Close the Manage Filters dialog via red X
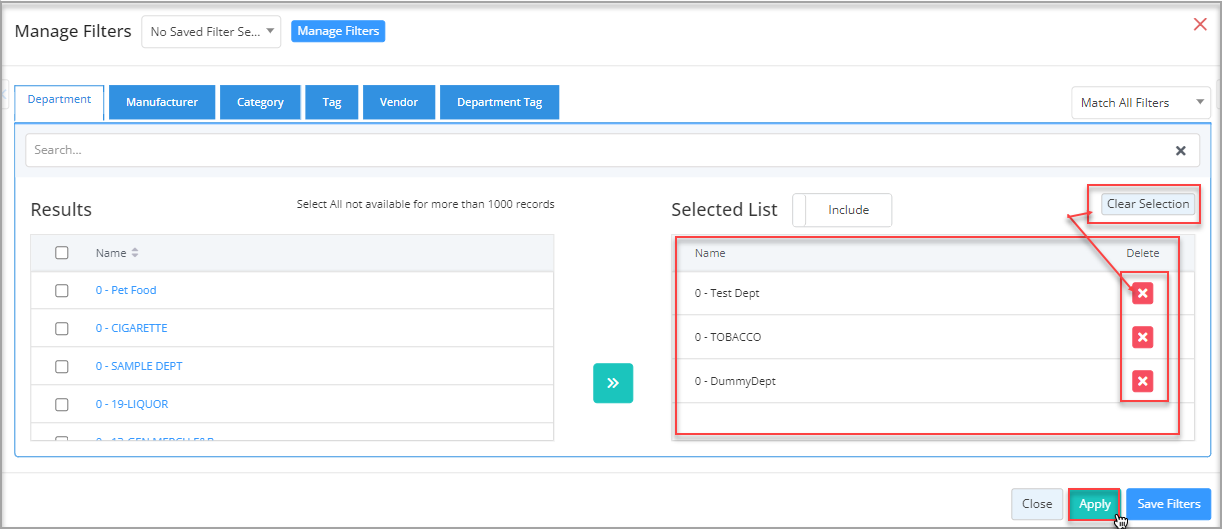This screenshot has height=529, width=1222. [1200, 24]
